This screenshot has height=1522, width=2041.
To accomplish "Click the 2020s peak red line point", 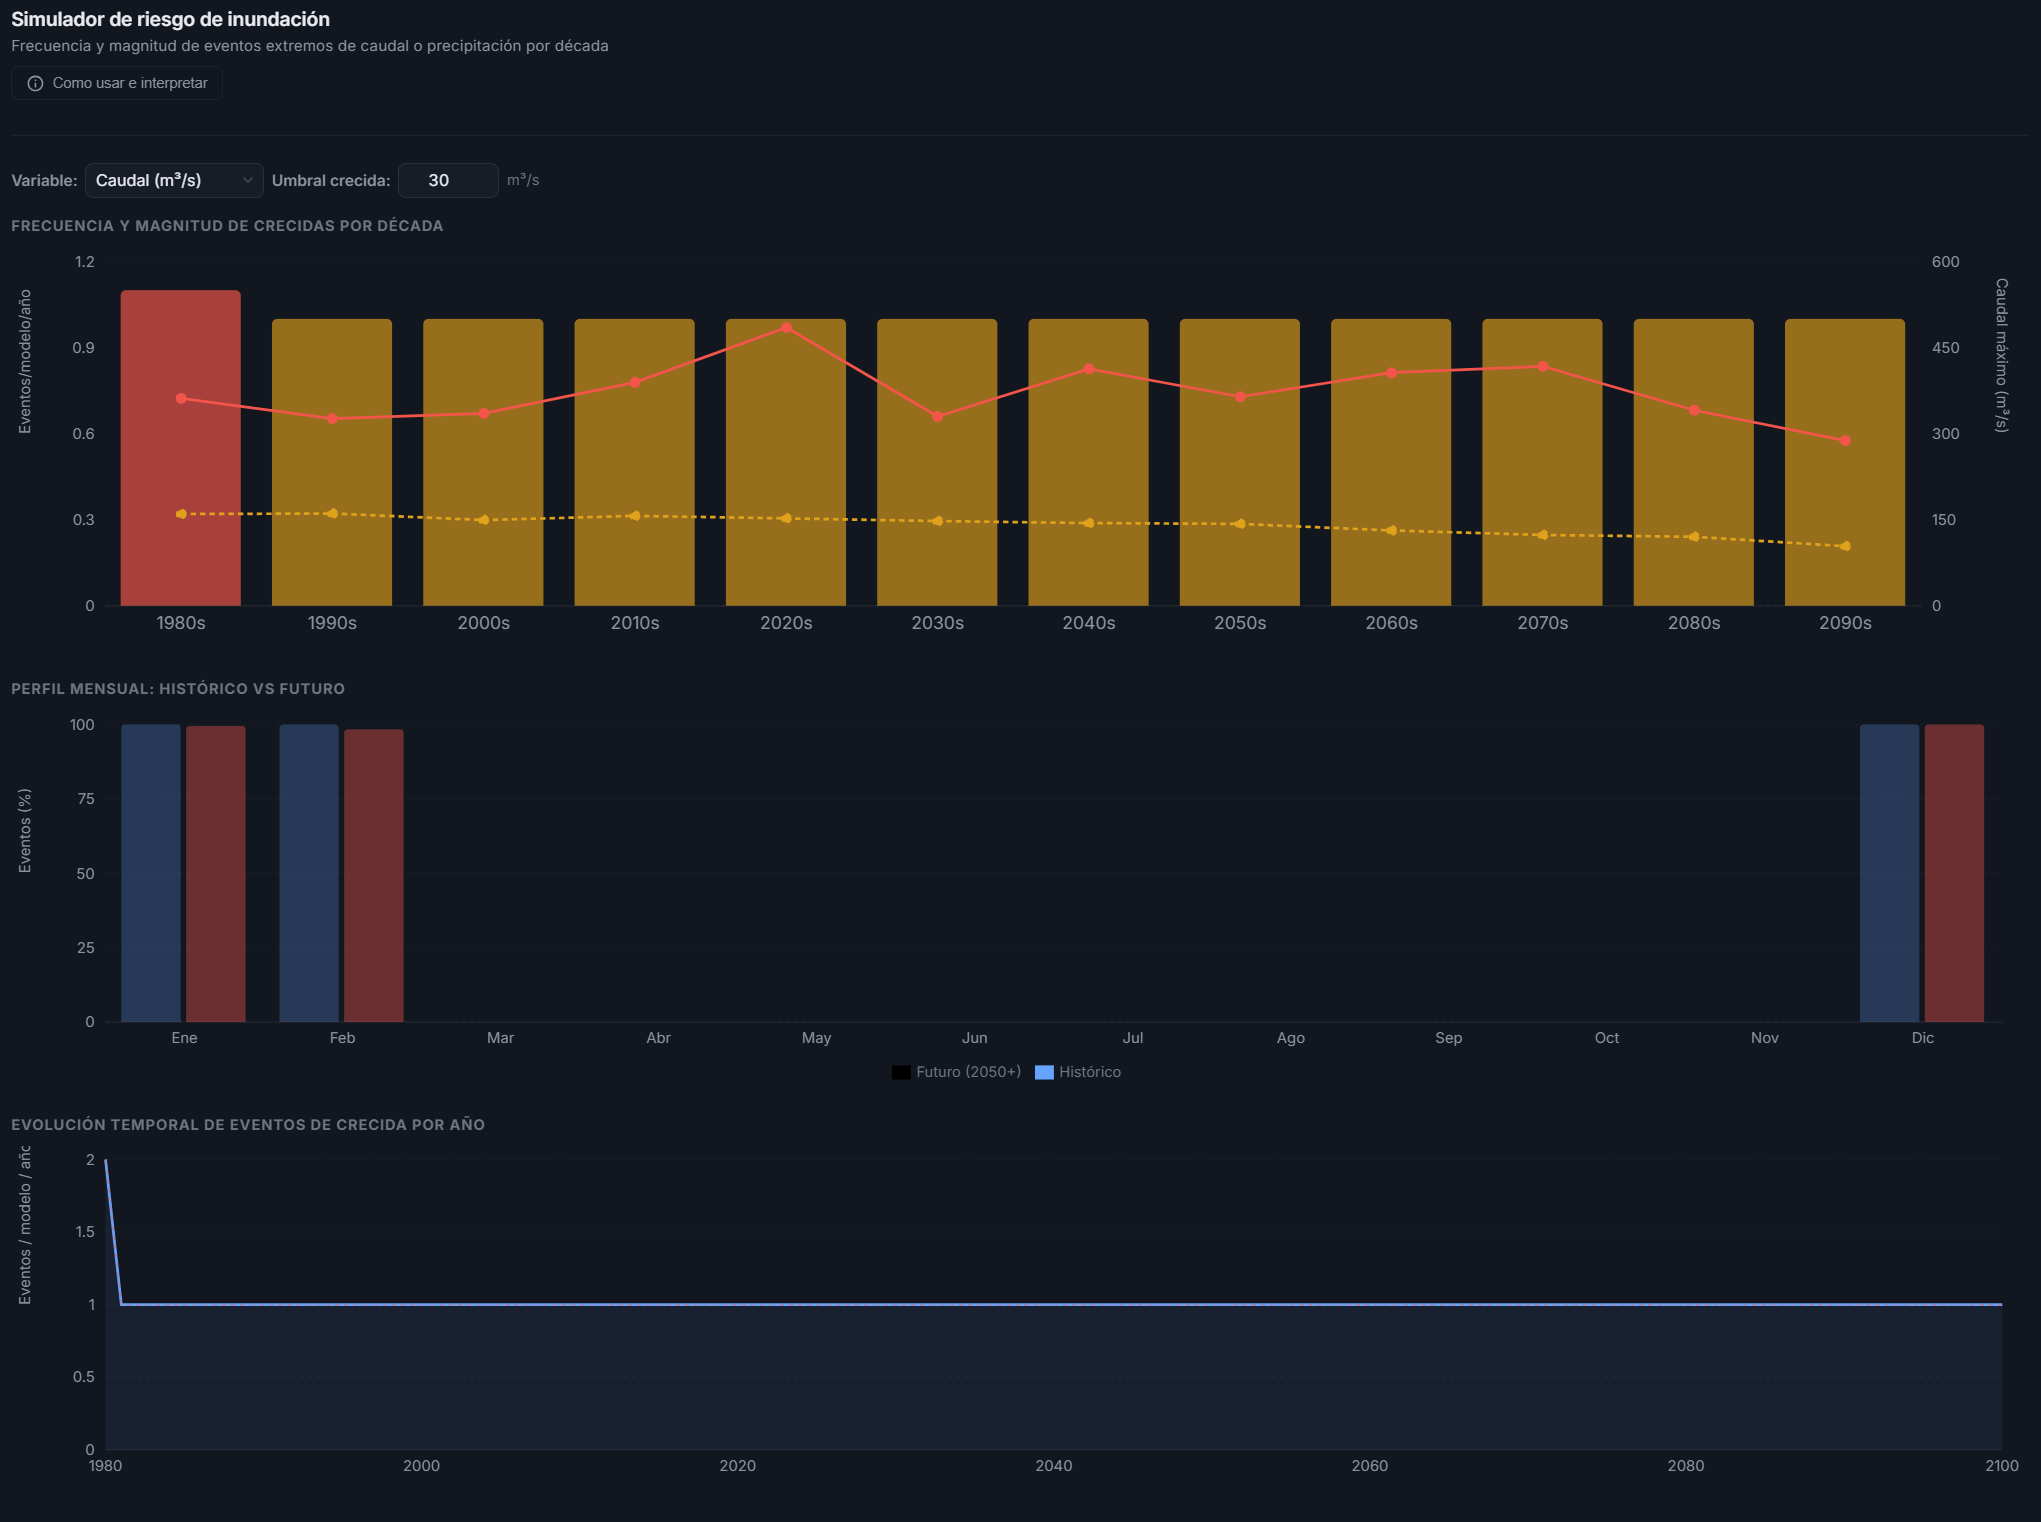I will pyautogui.click(x=786, y=327).
